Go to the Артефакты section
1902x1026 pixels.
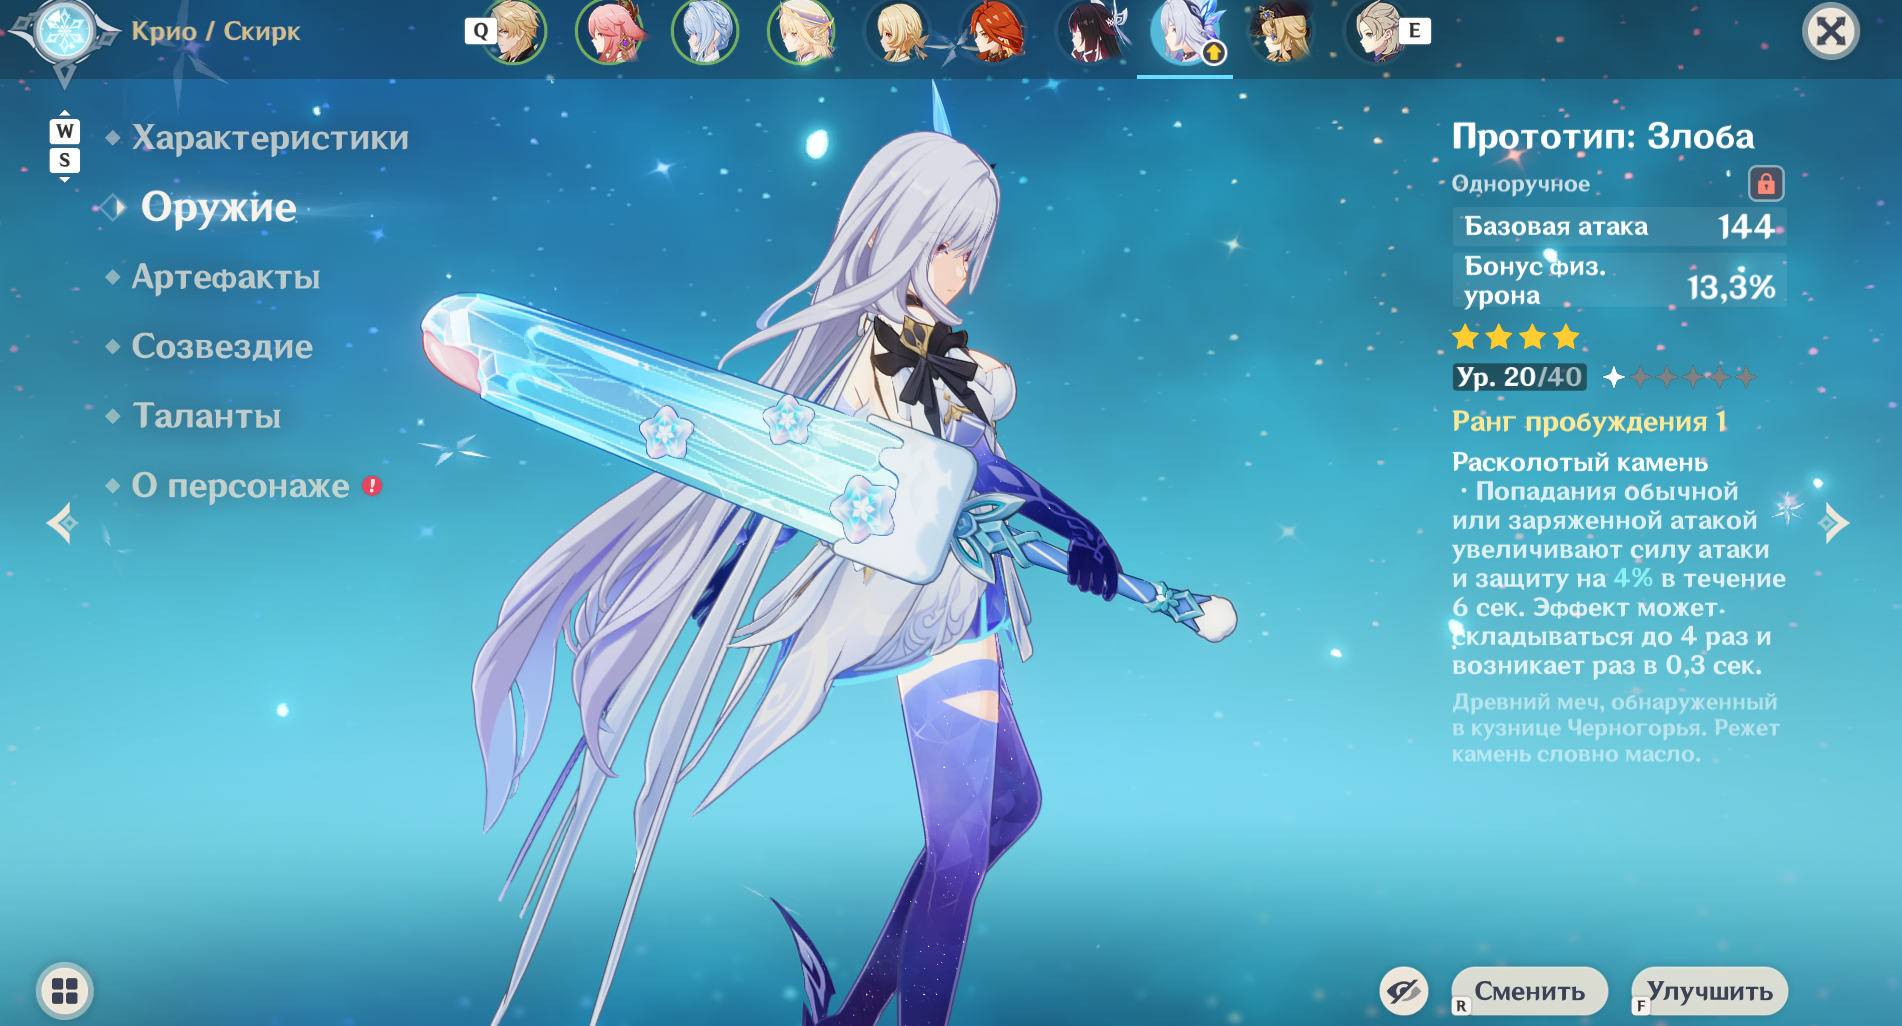[226, 277]
